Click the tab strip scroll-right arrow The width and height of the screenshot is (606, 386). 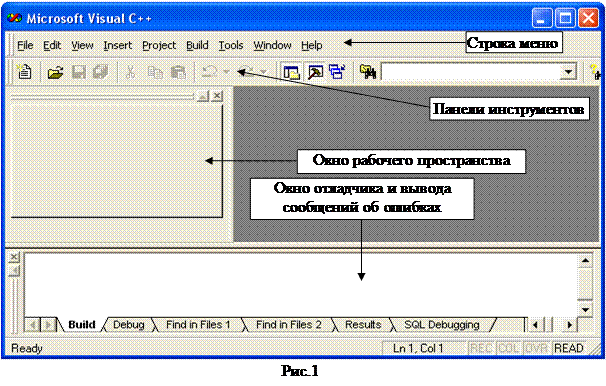pos(48,325)
